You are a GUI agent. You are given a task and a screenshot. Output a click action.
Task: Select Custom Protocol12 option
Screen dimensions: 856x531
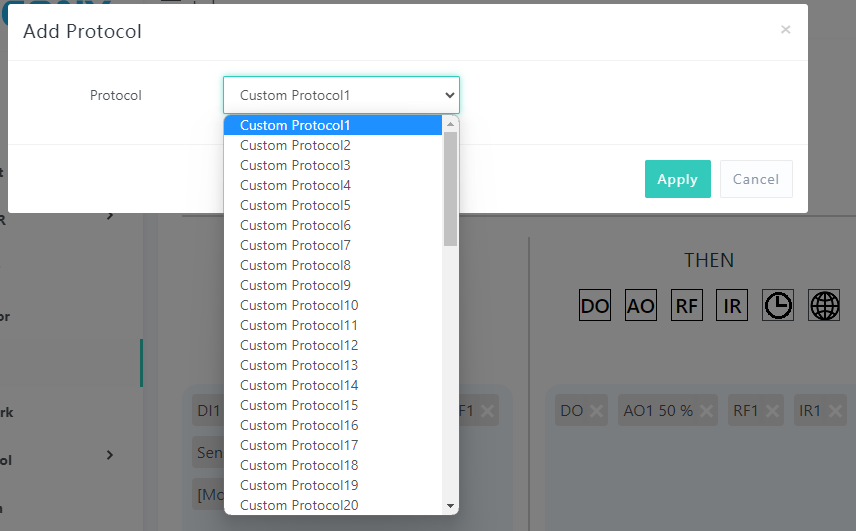pyautogui.click(x=298, y=345)
